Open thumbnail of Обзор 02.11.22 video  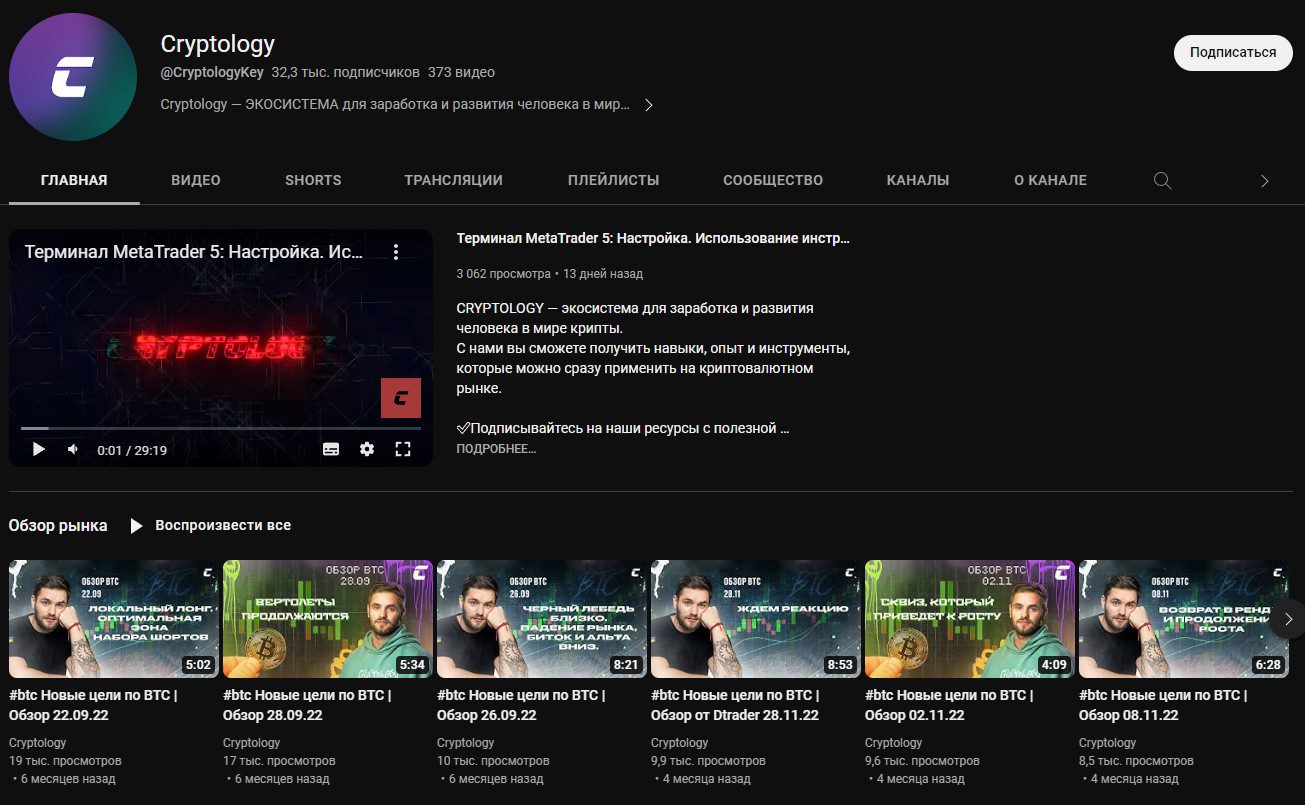point(970,619)
